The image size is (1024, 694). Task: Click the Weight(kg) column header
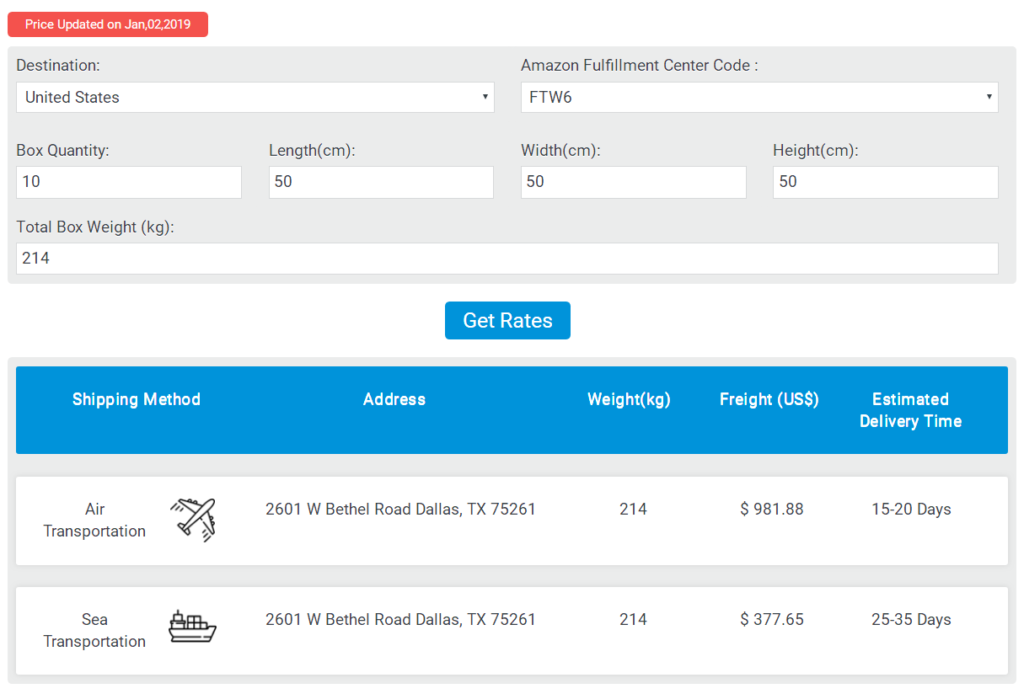tap(629, 399)
